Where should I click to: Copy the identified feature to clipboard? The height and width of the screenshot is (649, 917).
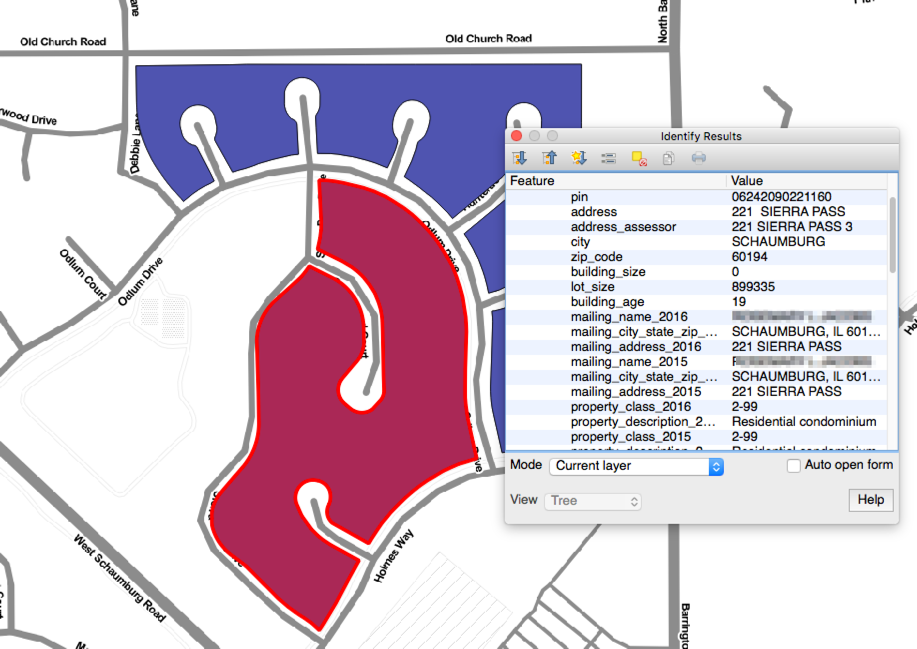click(668, 157)
